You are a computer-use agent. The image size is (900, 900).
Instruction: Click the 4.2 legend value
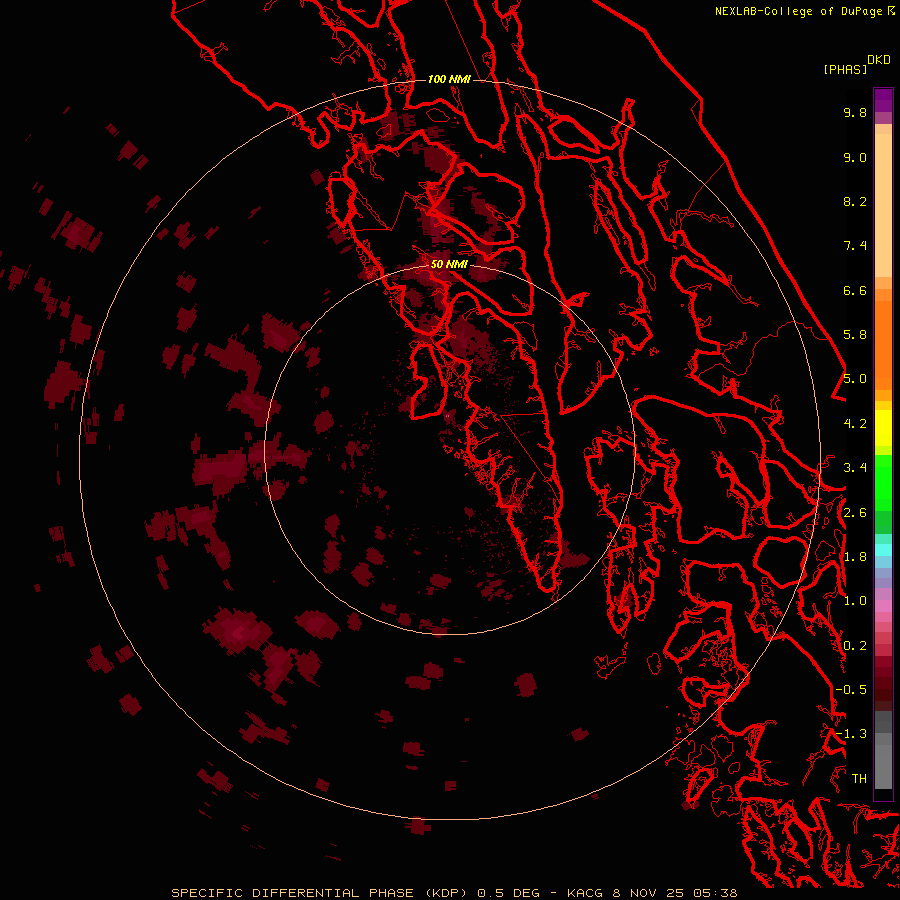(855, 424)
